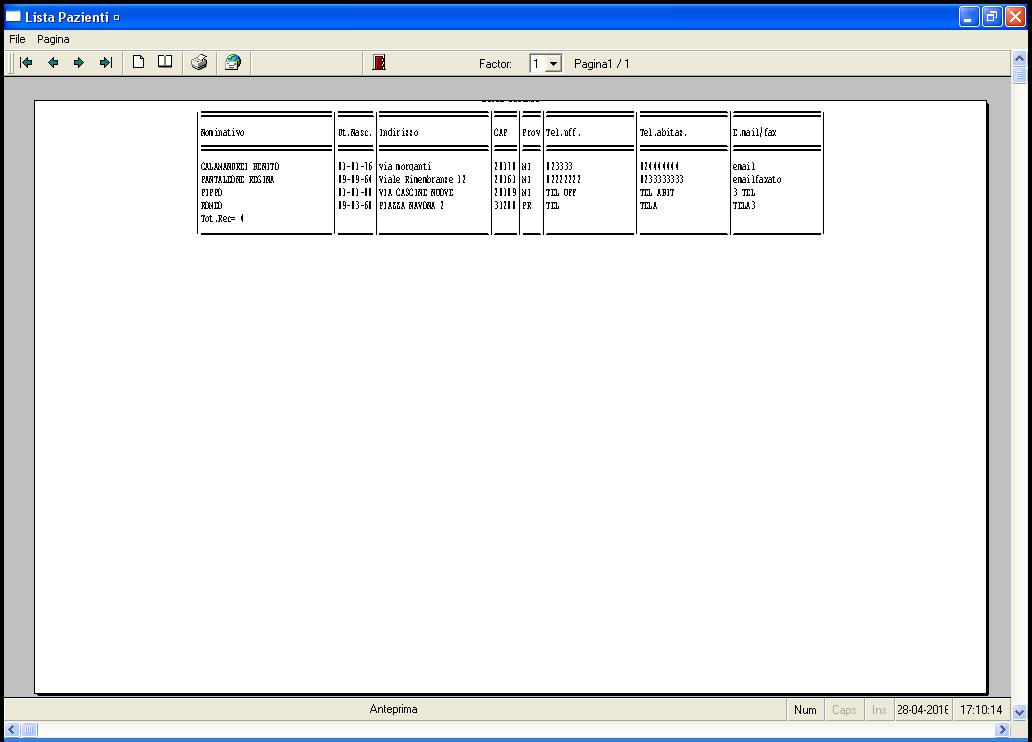Click the '123333' phone number cell
This screenshot has height=742, width=1032.
coord(559,167)
